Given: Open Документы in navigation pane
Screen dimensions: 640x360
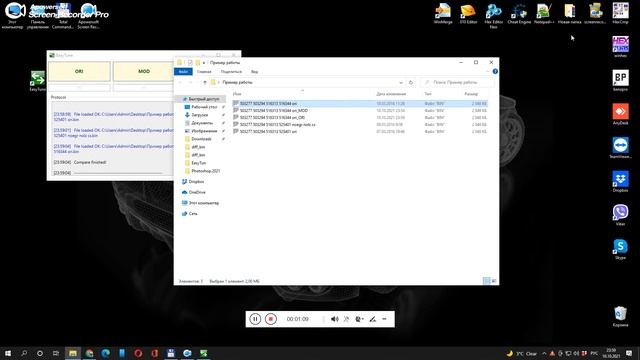Looking at the screenshot, I should coord(202,123).
